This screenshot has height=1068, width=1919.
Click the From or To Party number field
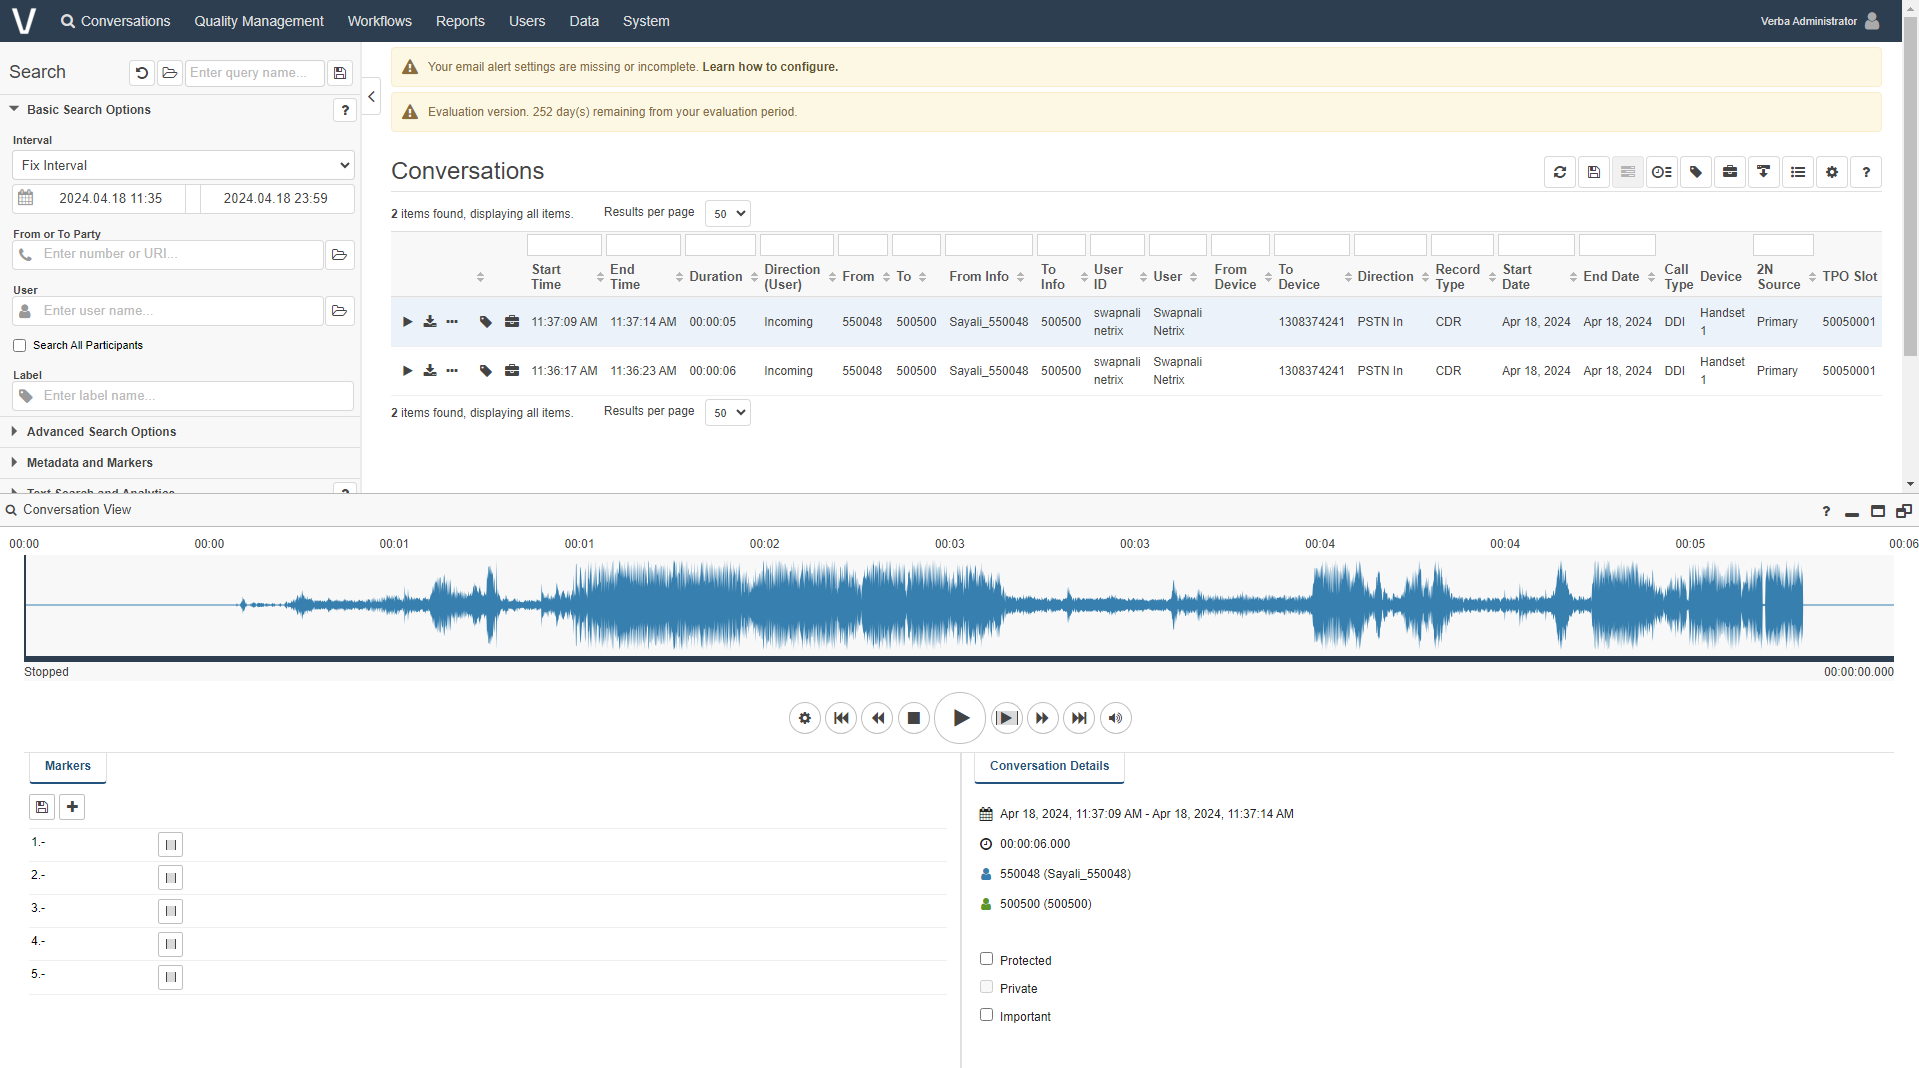[168, 255]
